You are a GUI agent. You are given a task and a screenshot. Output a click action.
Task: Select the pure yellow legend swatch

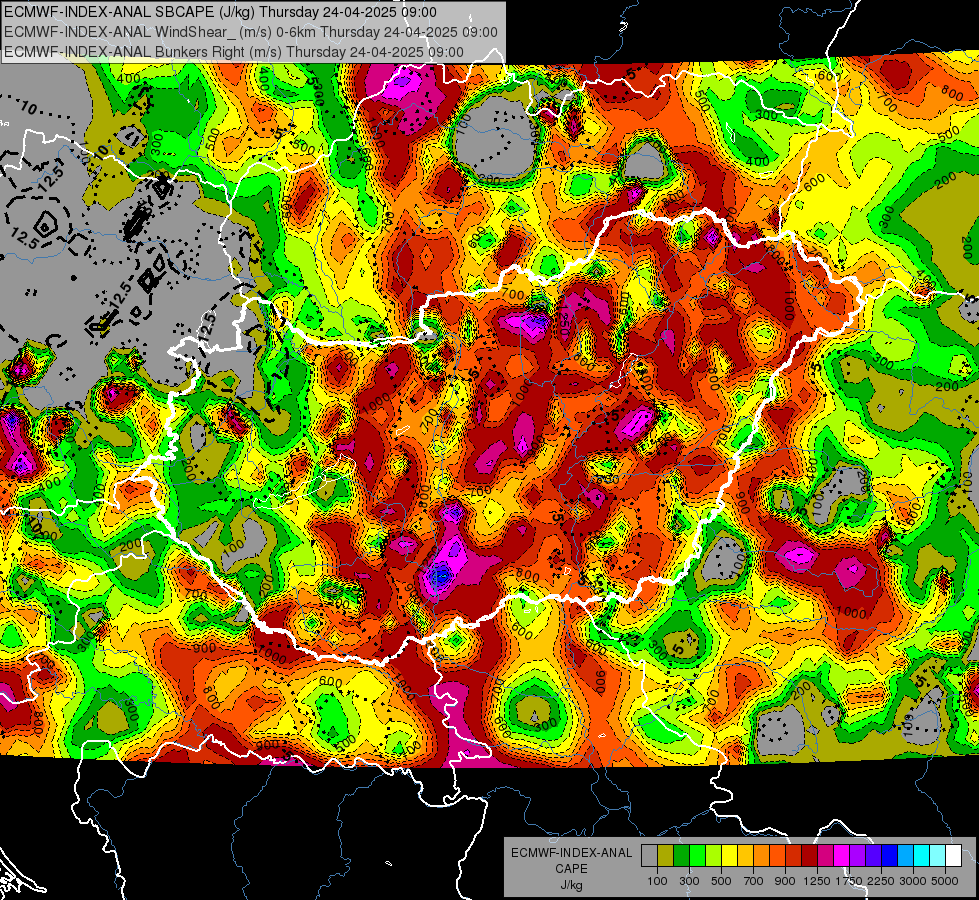click(729, 855)
